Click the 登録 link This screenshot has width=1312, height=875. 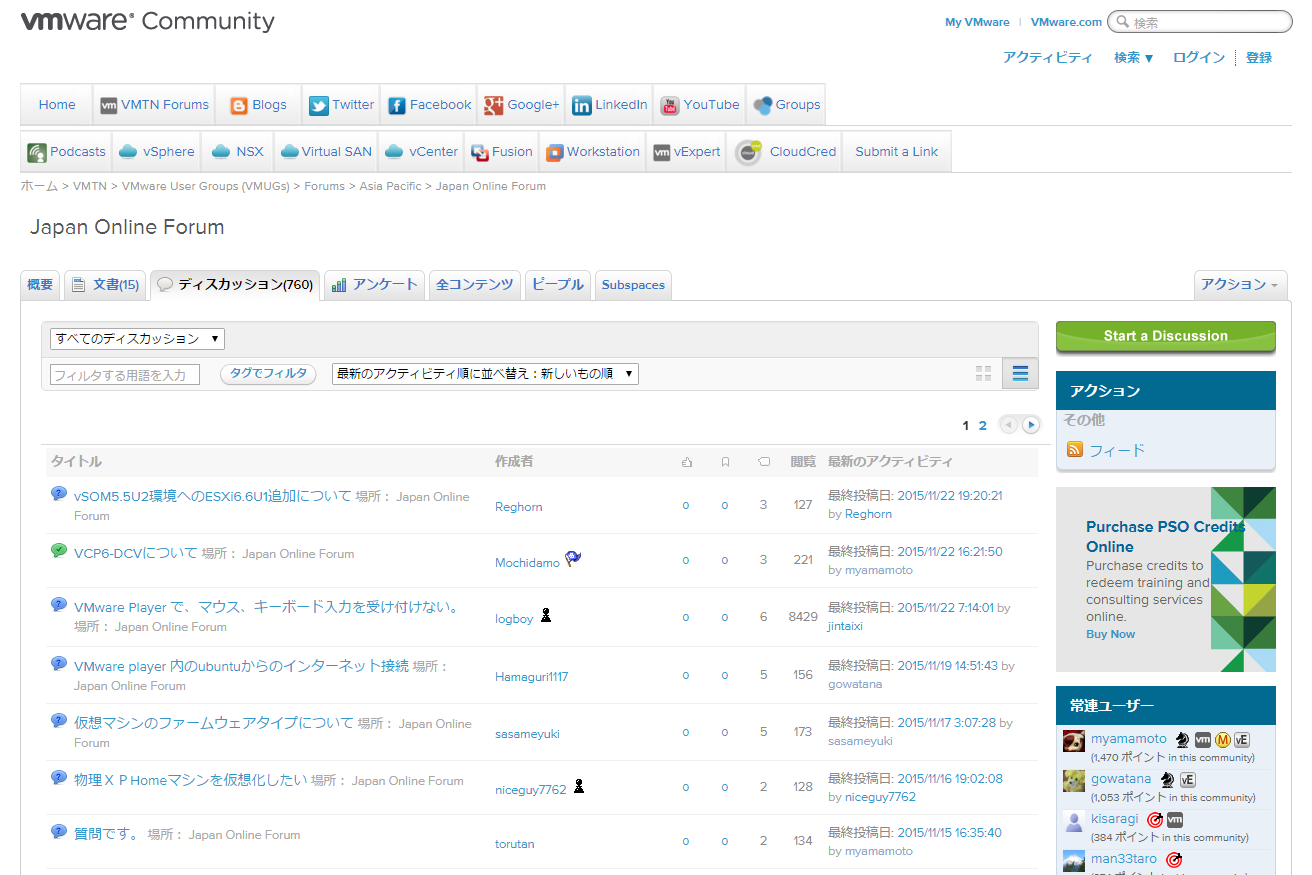click(1259, 58)
